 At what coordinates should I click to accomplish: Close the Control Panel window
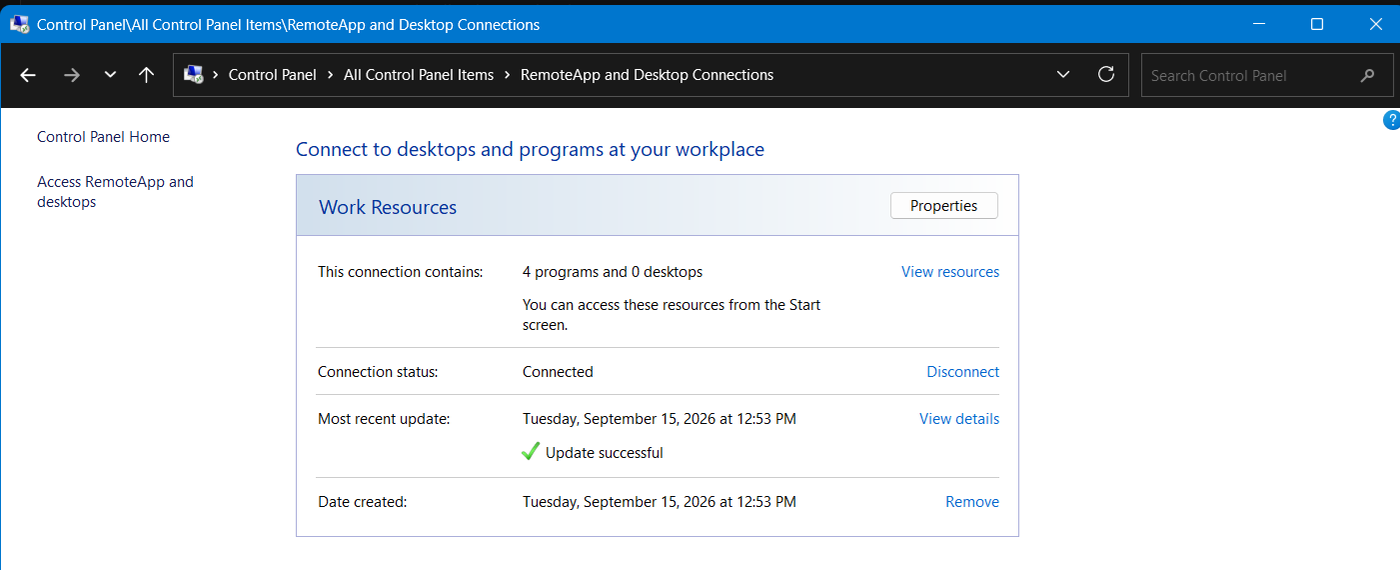tap(1376, 24)
